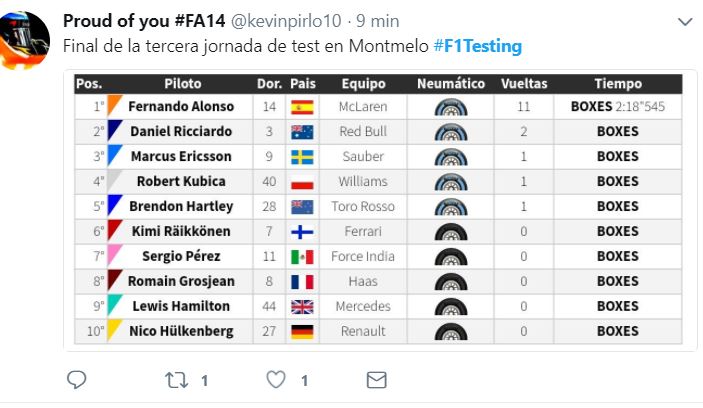Click the Australian flag beside Ricciardo

point(302,132)
